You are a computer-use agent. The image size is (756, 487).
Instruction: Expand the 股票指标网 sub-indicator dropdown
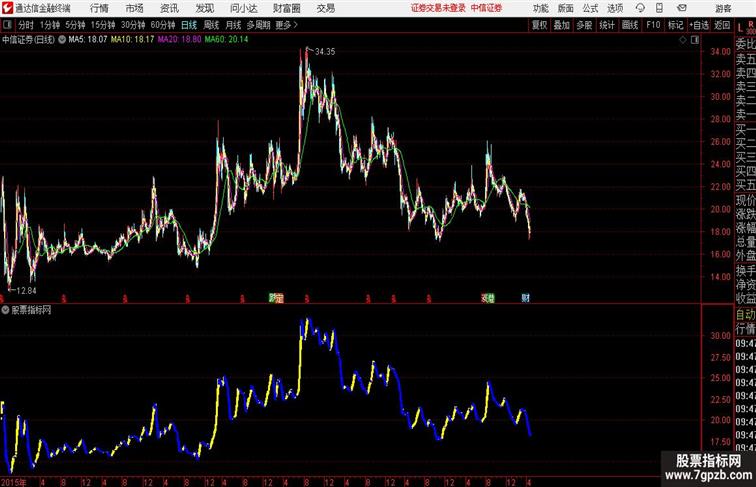point(5,310)
